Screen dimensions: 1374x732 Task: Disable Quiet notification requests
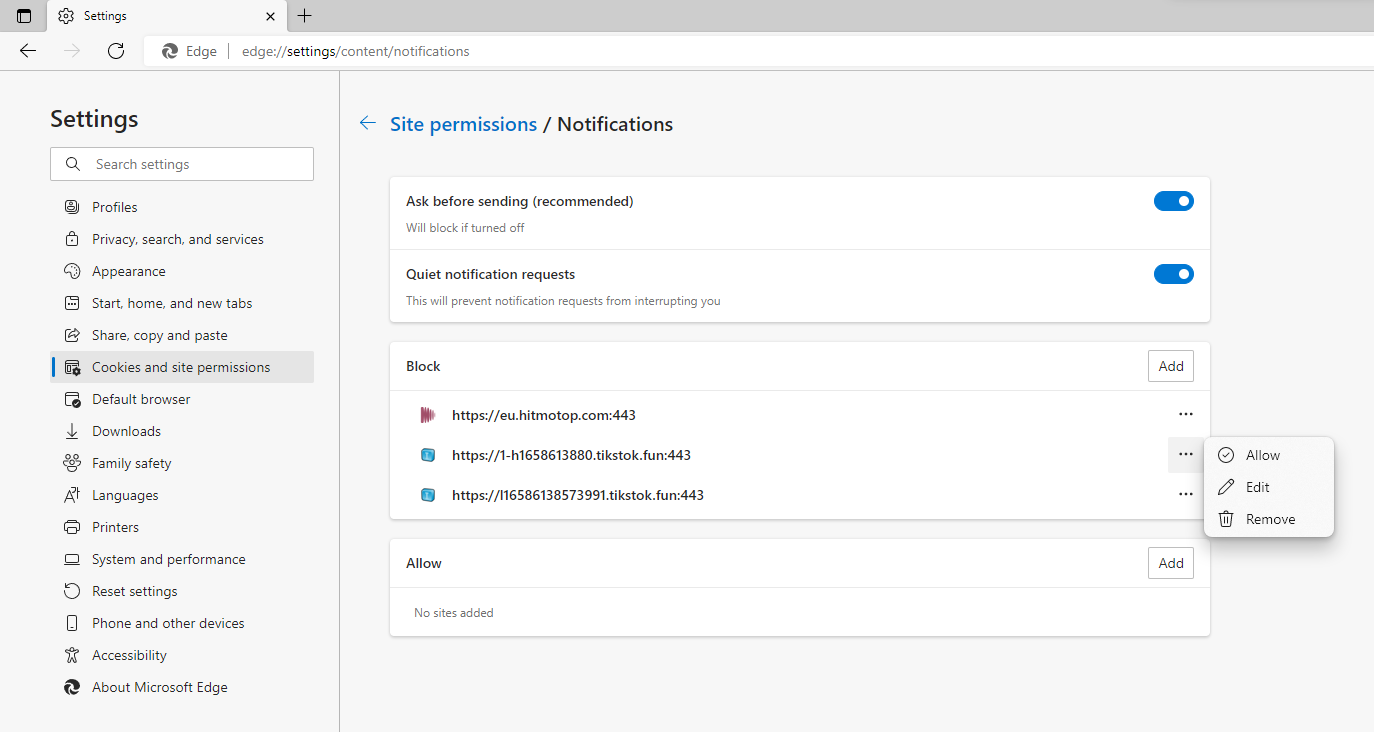point(1173,273)
